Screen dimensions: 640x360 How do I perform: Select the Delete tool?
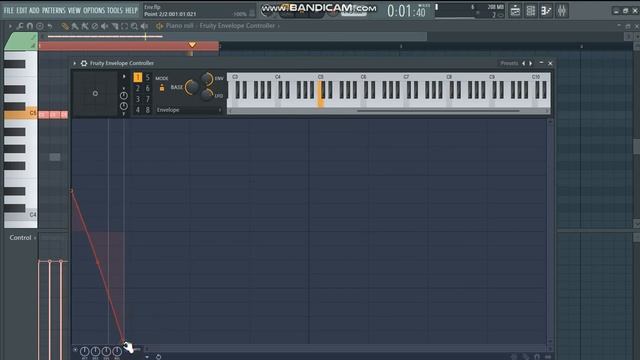click(x=95, y=26)
